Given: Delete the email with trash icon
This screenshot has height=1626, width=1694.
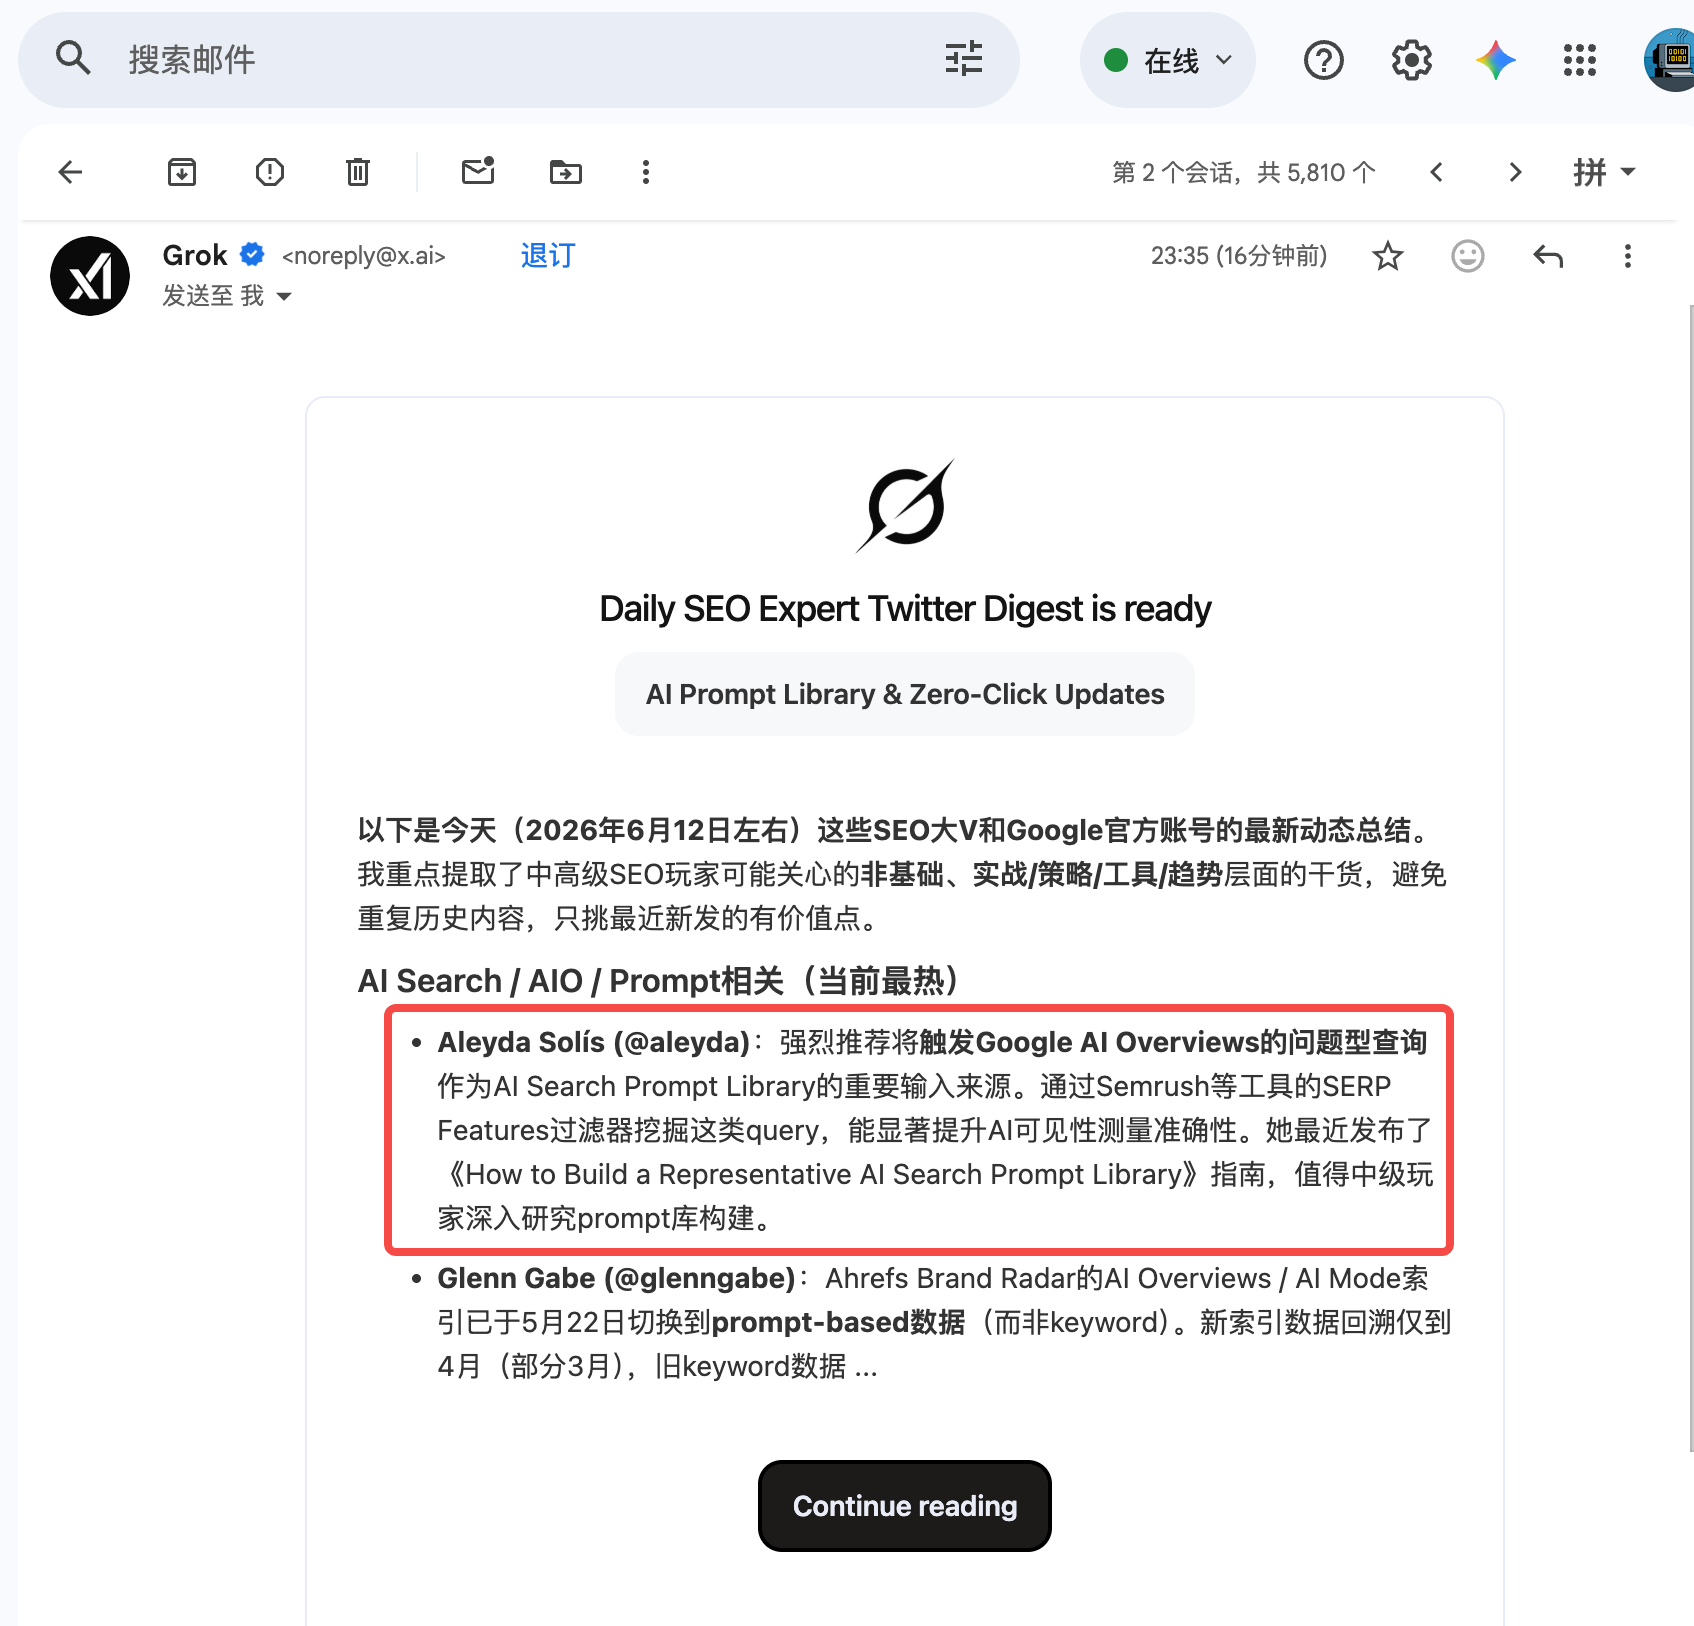Looking at the screenshot, I should pyautogui.click(x=358, y=172).
